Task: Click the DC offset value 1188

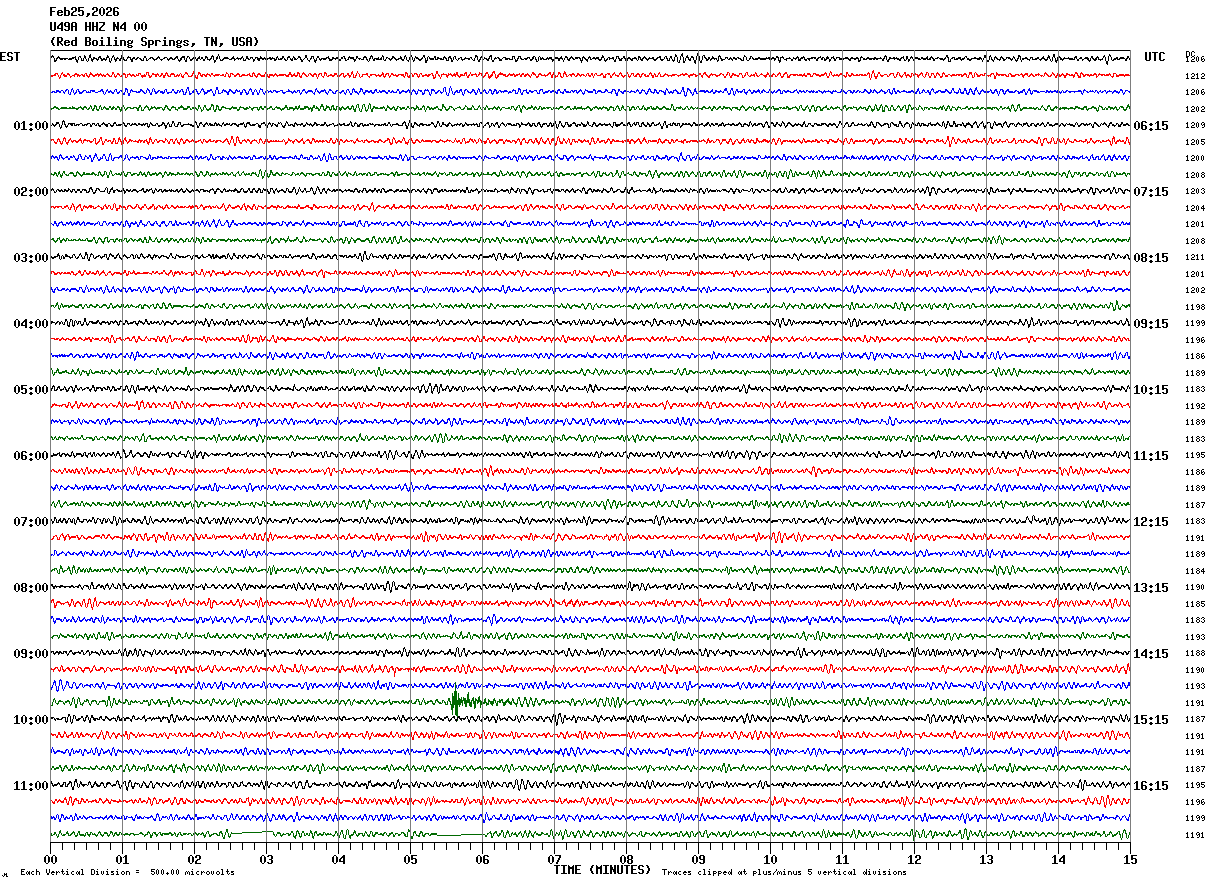Action: click(x=1194, y=654)
